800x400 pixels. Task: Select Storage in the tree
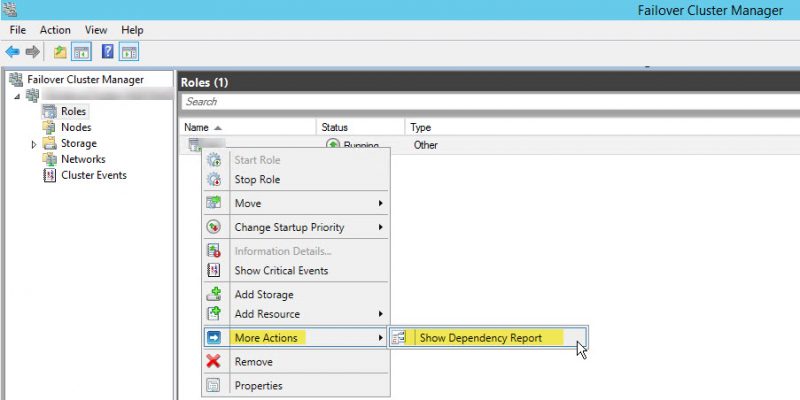pos(79,143)
